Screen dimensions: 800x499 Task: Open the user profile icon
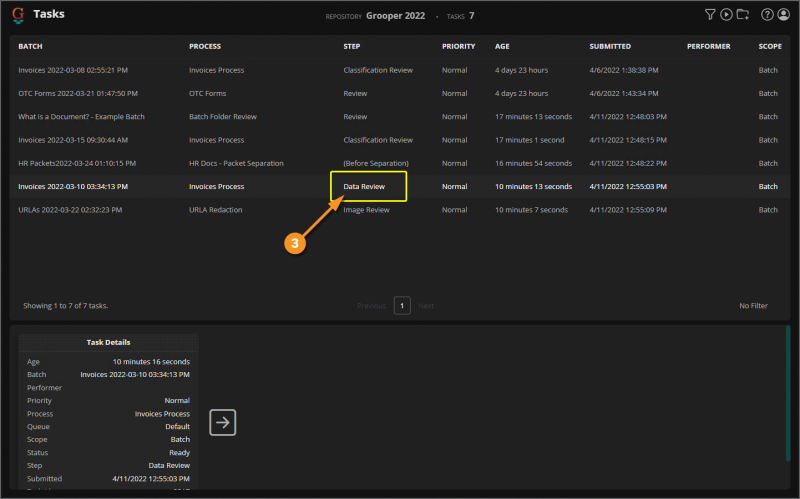pos(783,14)
